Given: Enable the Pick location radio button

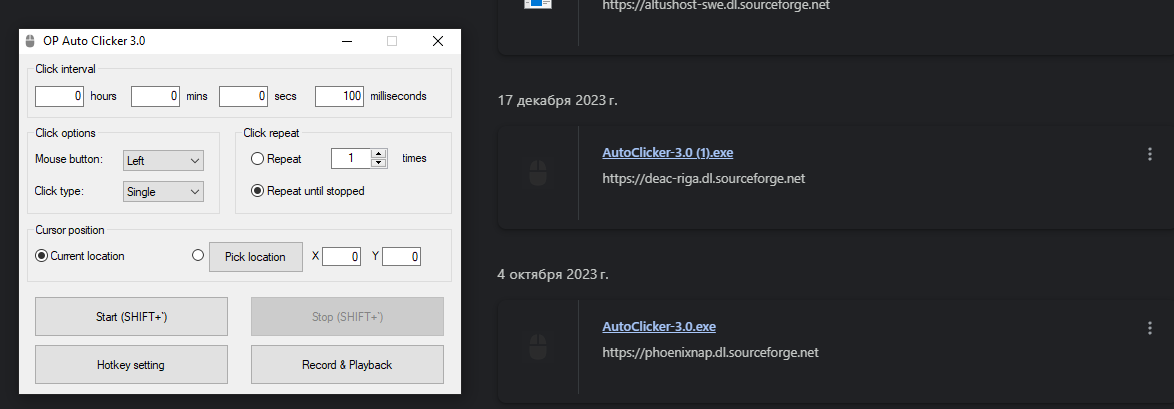Looking at the screenshot, I should click(198, 255).
